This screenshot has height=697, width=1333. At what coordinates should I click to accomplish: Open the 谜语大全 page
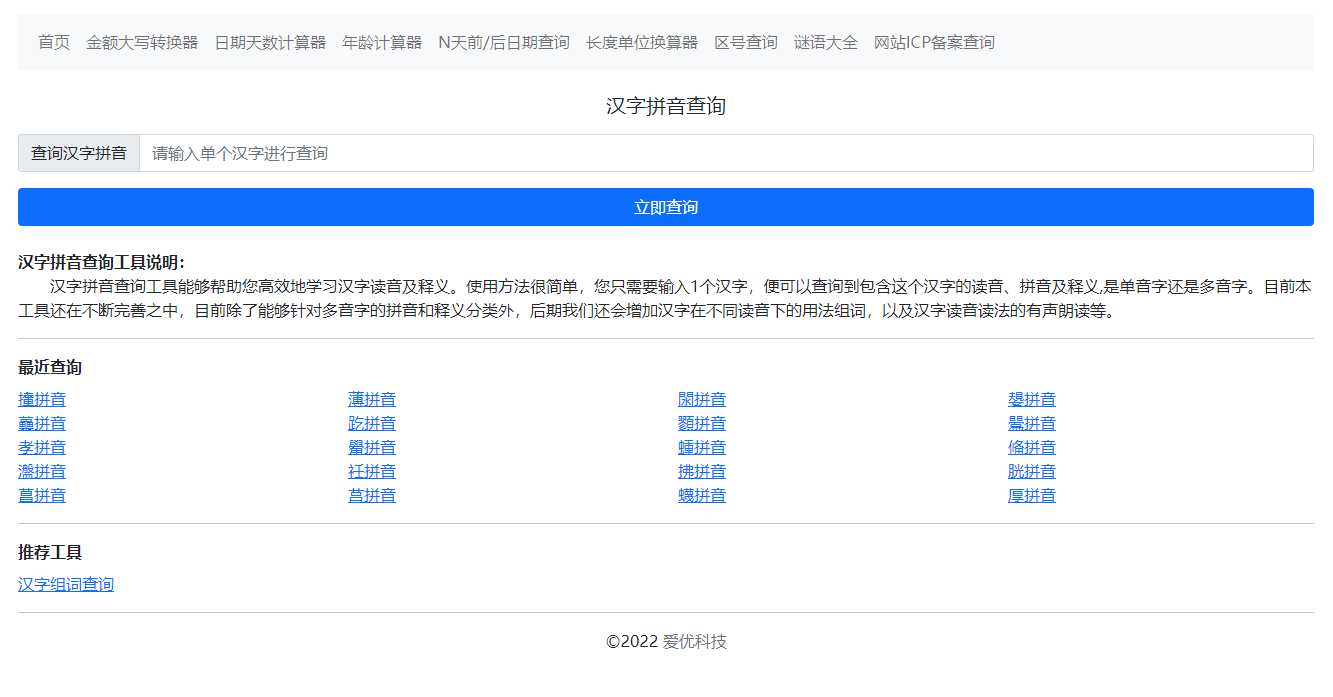click(x=825, y=42)
